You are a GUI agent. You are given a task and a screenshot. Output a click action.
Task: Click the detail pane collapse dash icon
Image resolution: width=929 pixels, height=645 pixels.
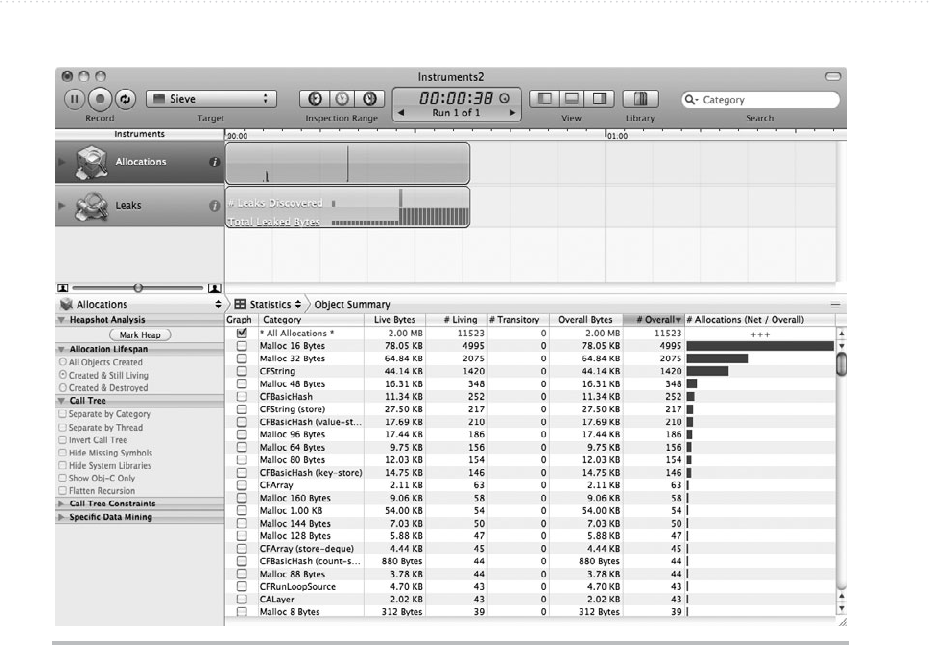click(x=835, y=304)
